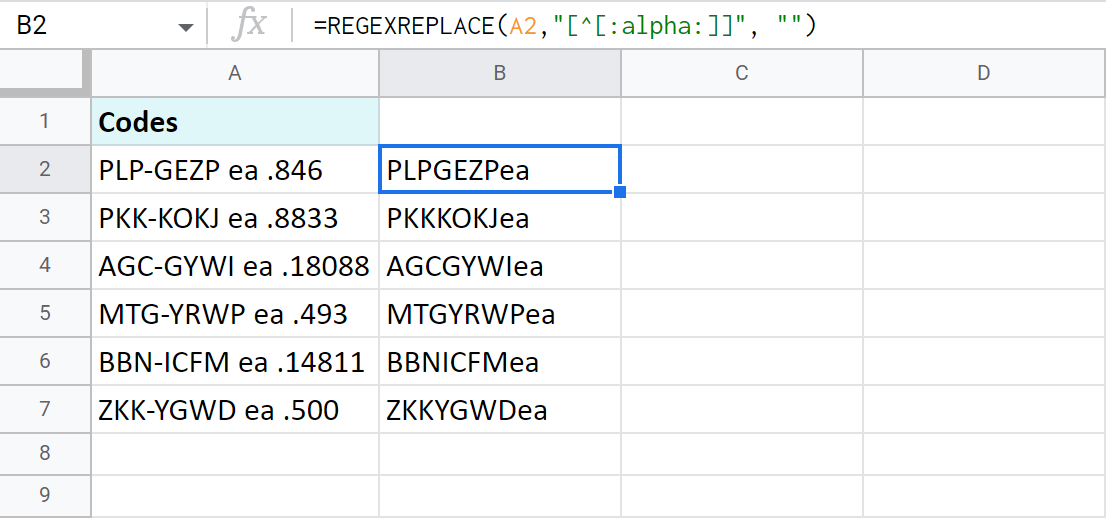Select row 2 header

[x=45, y=170]
